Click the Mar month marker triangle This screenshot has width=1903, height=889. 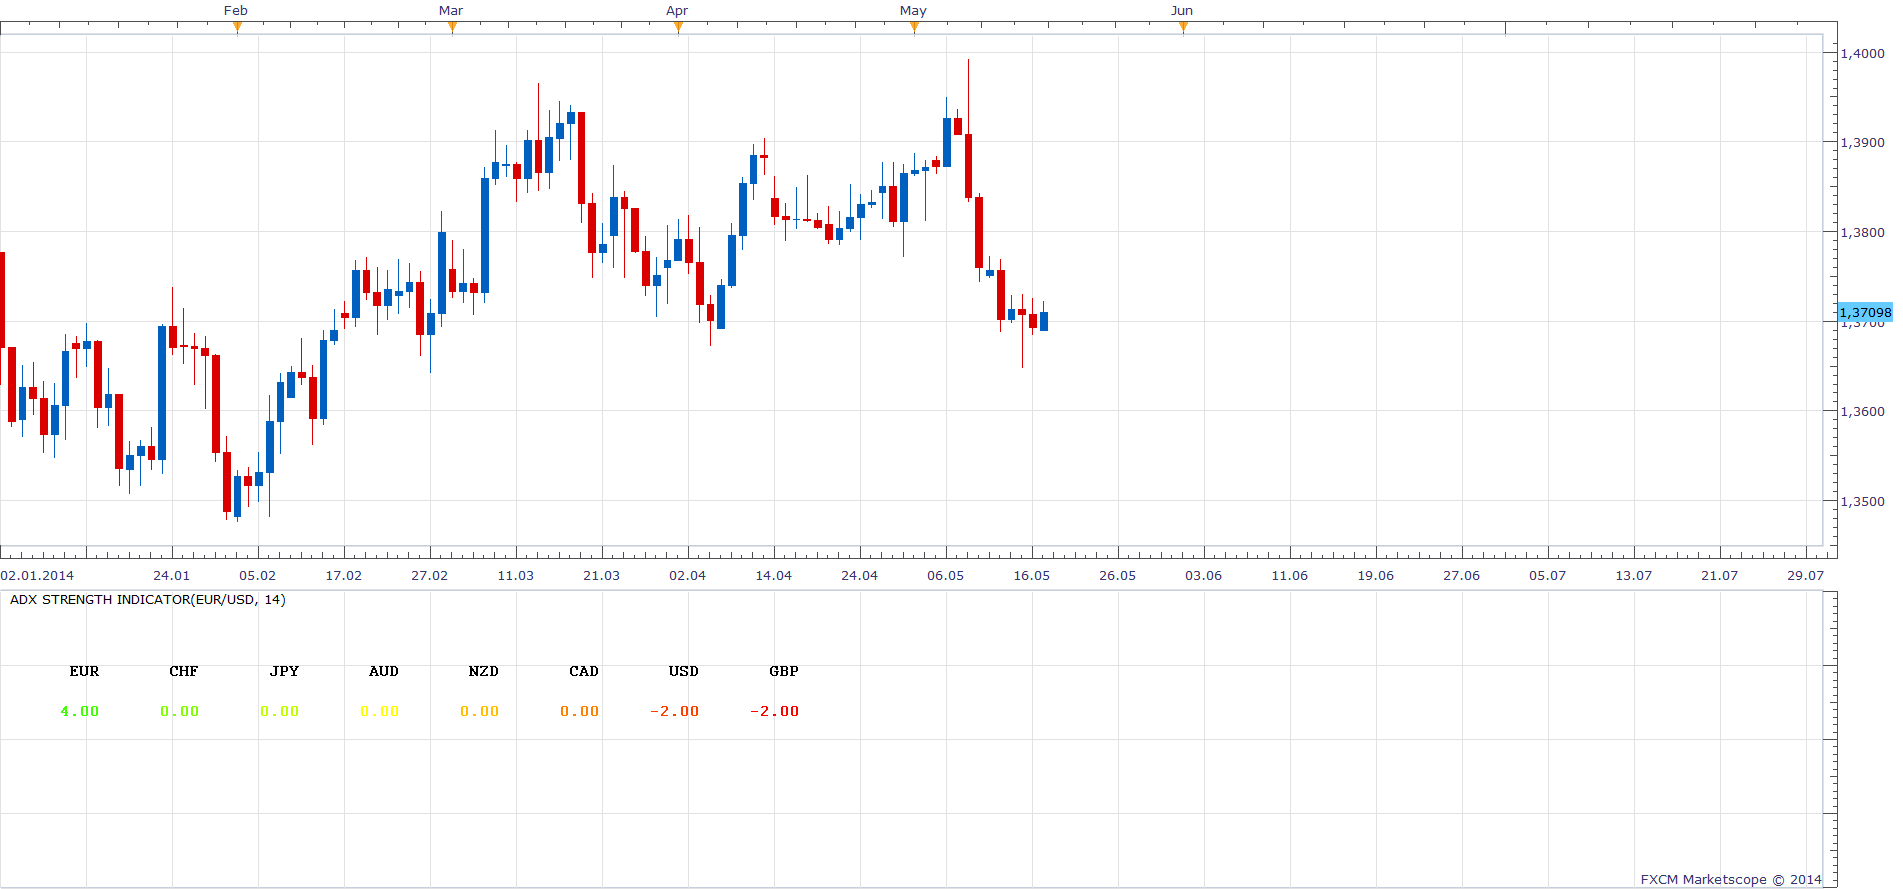[x=453, y=27]
